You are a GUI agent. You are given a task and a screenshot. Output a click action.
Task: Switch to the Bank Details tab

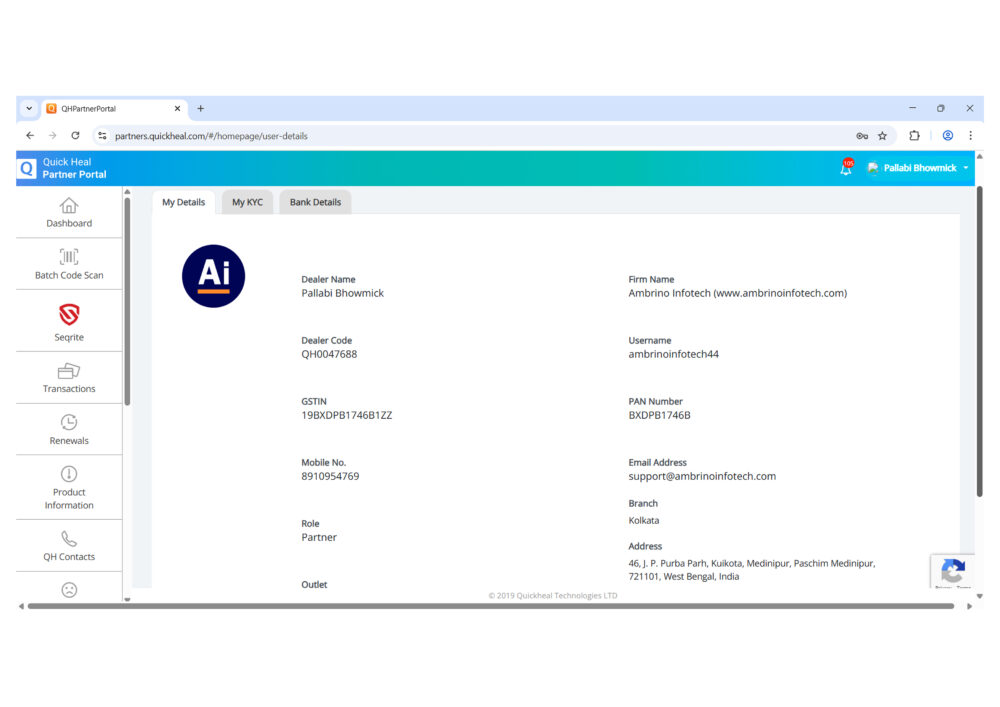[x=315, y=202]
